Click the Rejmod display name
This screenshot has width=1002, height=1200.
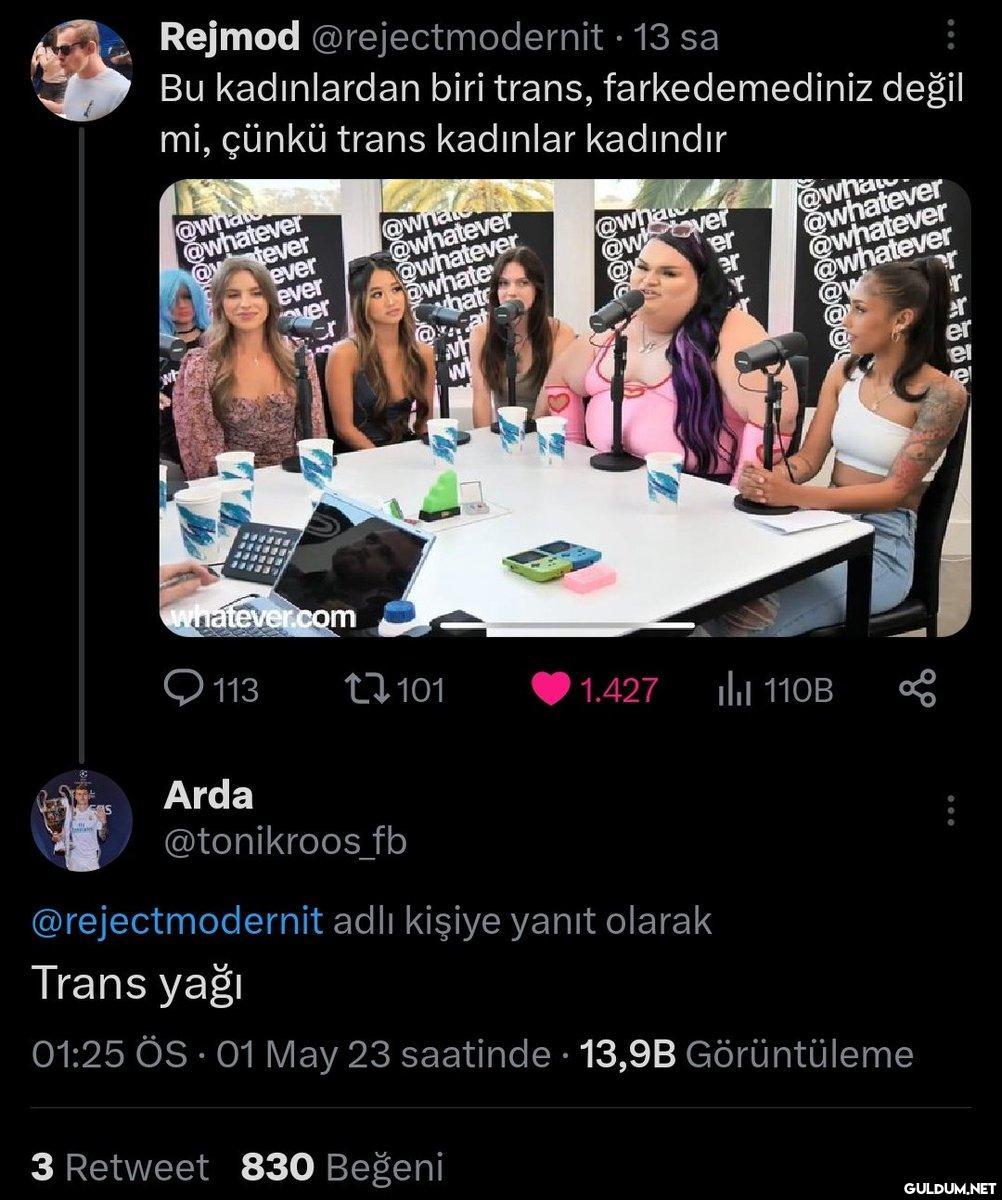point(230,38)
